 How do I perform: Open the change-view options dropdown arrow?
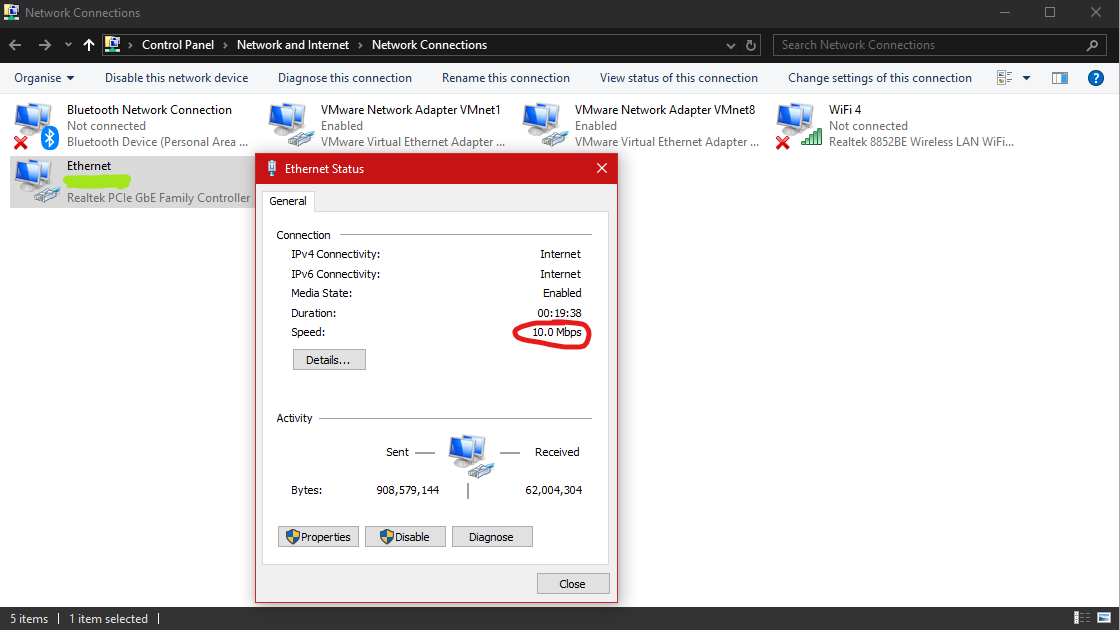tap(1026, 78)
